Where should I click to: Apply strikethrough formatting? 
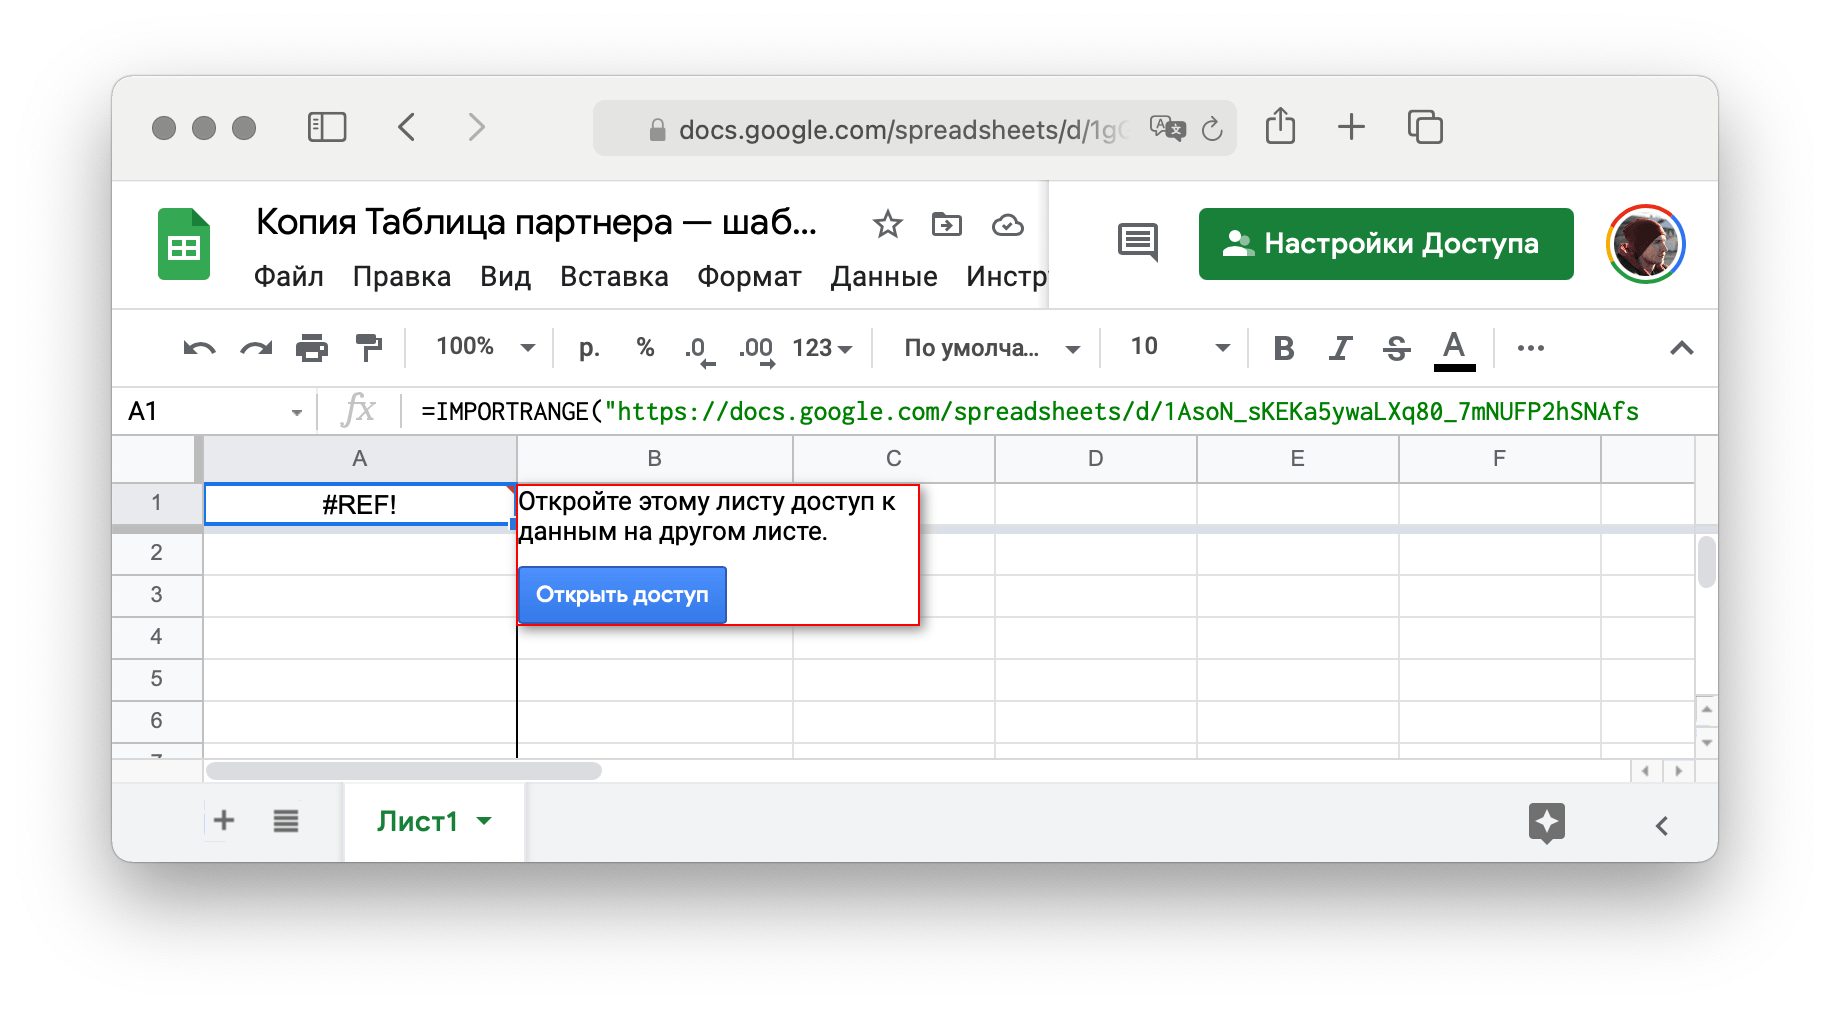coord(1397,347)
